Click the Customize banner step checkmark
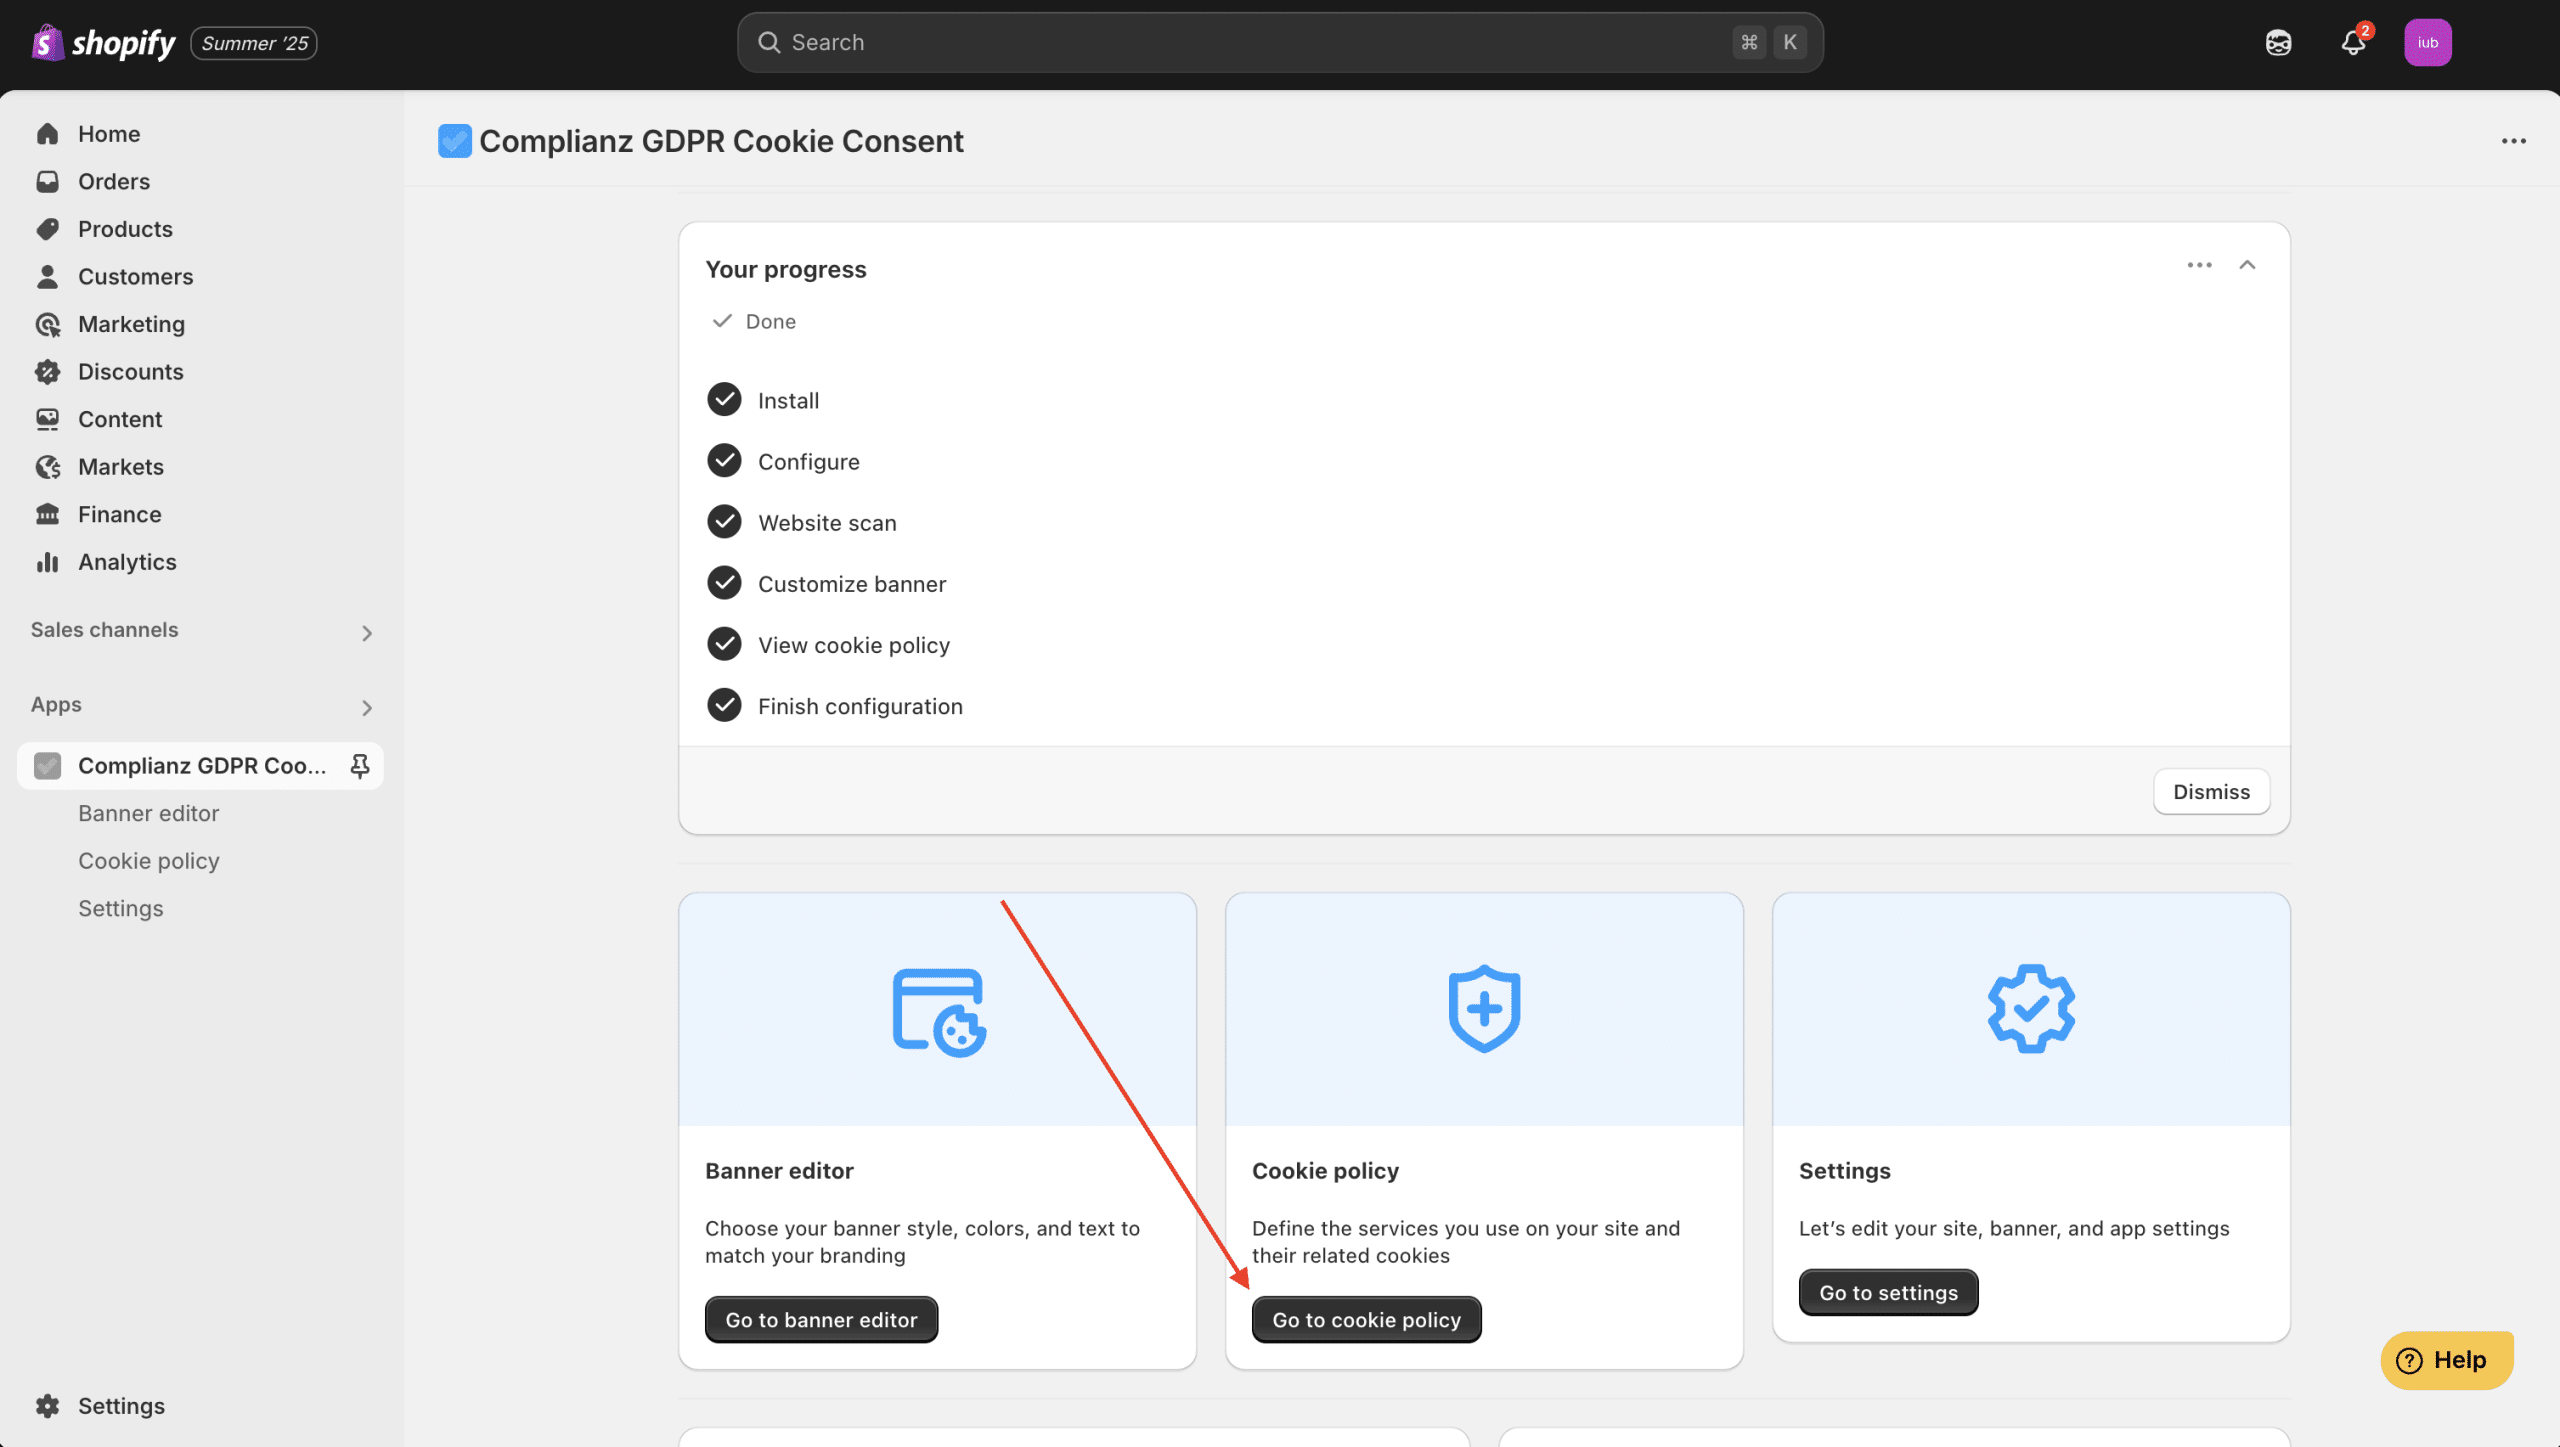 tap(724, 583)
